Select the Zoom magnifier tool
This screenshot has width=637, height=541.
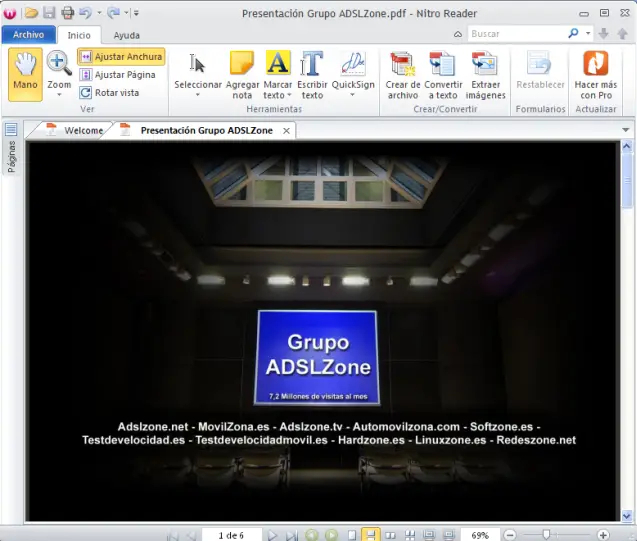click(x=59, y=70)
